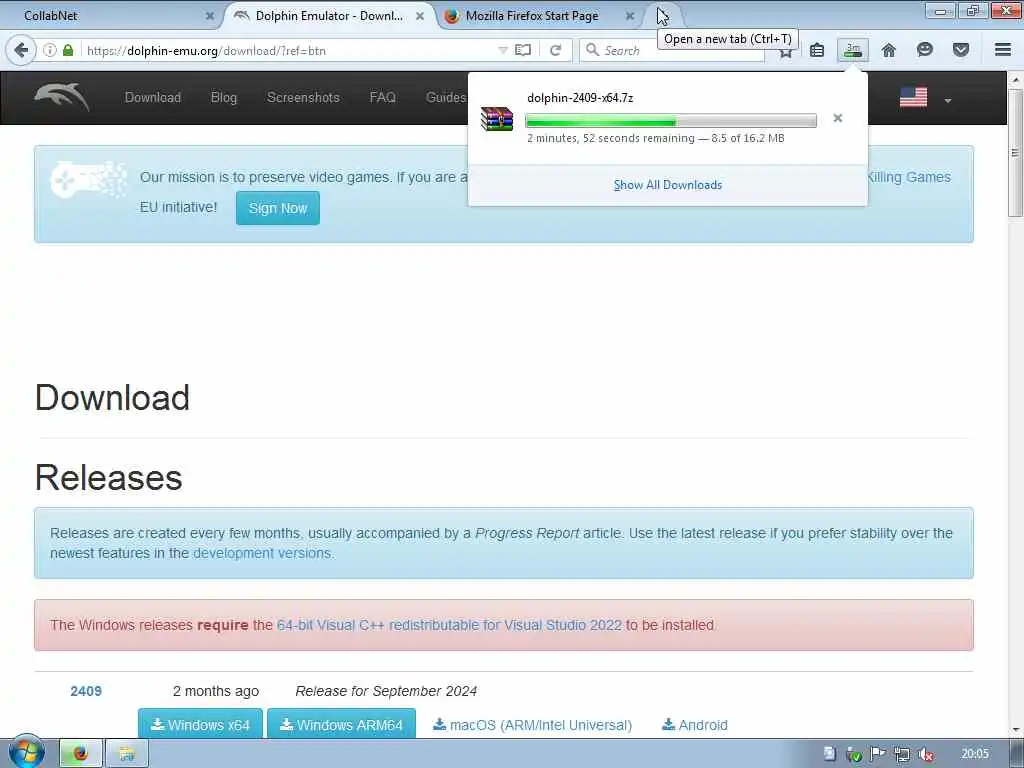Open the US flag language selector
The width and height of the screenshot is (1024, 768).
(913, 97)
